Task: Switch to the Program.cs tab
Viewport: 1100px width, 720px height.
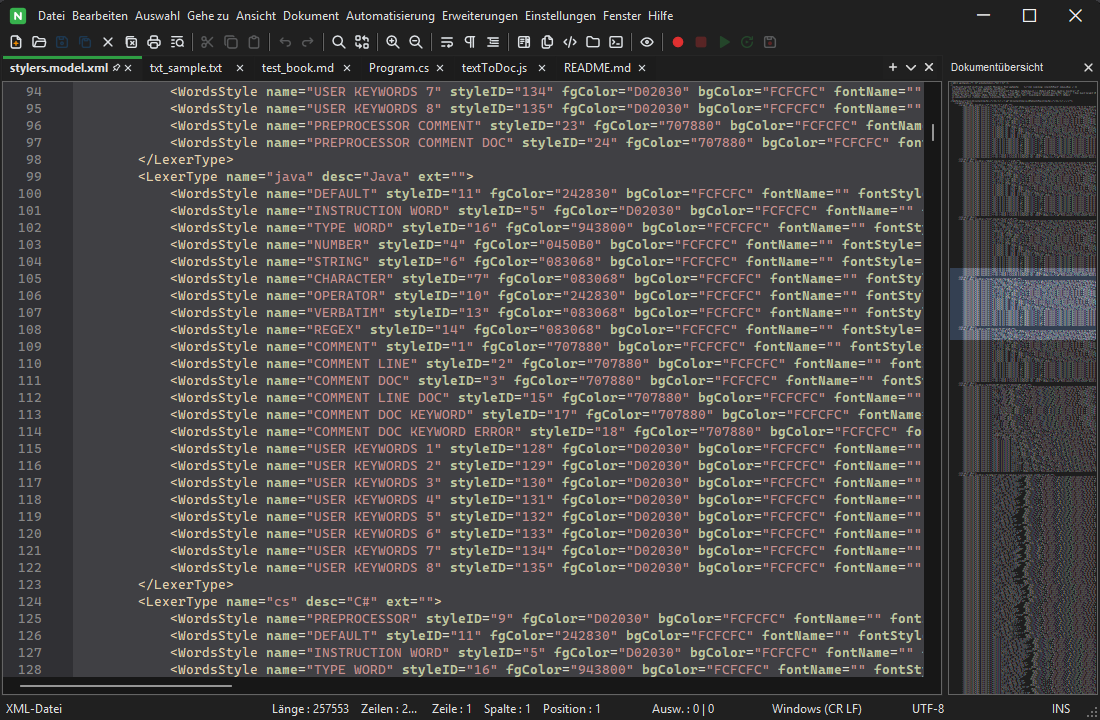Action: click(398, 68)
